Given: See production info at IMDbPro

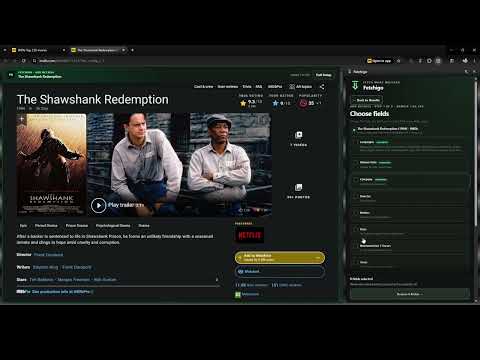Looking at the screenshot, I should 61,292.
